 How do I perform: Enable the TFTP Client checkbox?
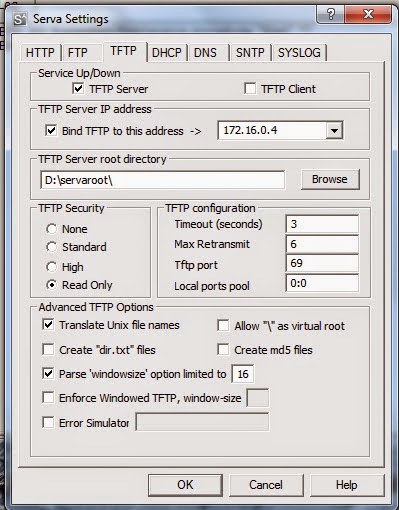[250, 89]
